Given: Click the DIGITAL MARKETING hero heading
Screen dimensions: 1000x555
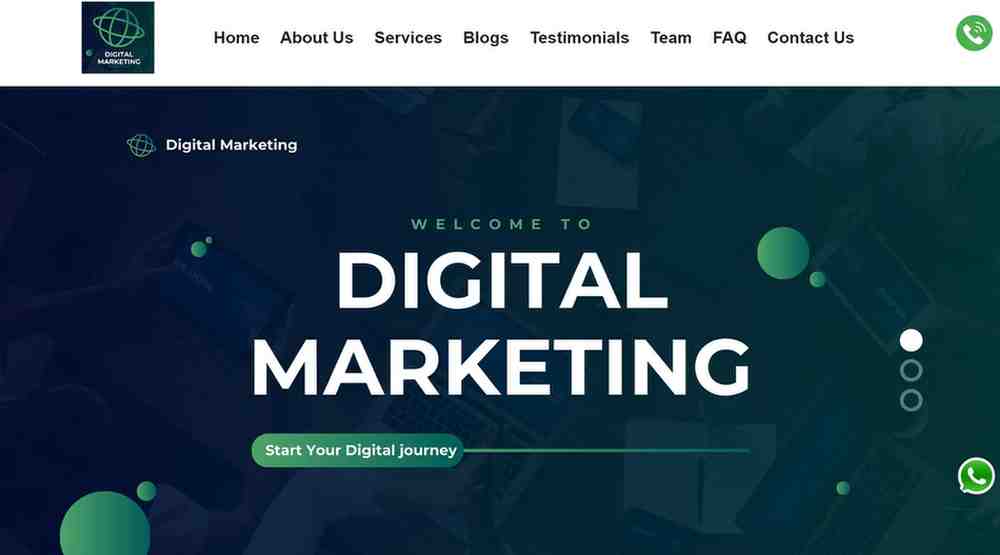Looking at the screenshot, I should click(x=501, y=323).
